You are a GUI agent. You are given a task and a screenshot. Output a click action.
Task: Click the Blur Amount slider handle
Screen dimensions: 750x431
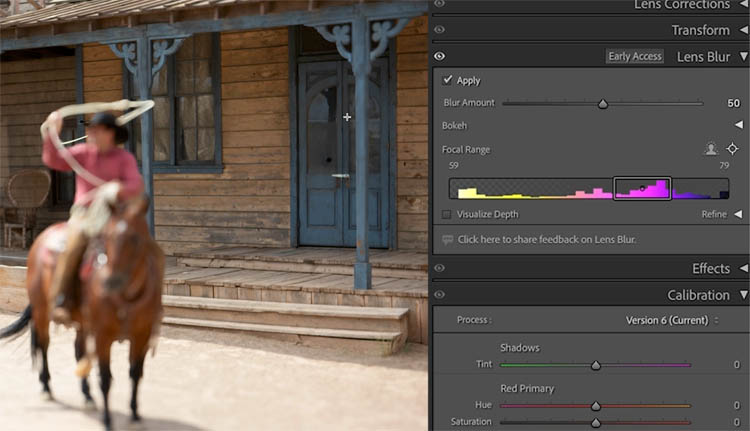[x=603, y=103]
